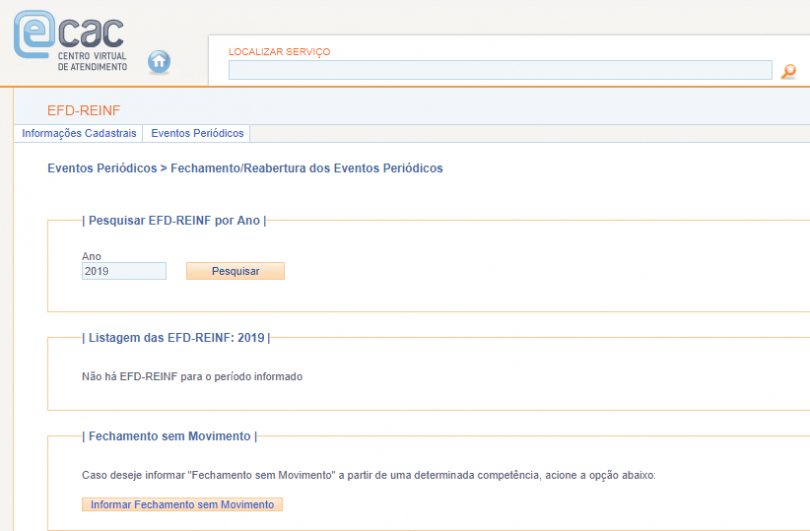810x531 pixels.
Task: Click the 'Ano' label
Action: pos(91,256)
